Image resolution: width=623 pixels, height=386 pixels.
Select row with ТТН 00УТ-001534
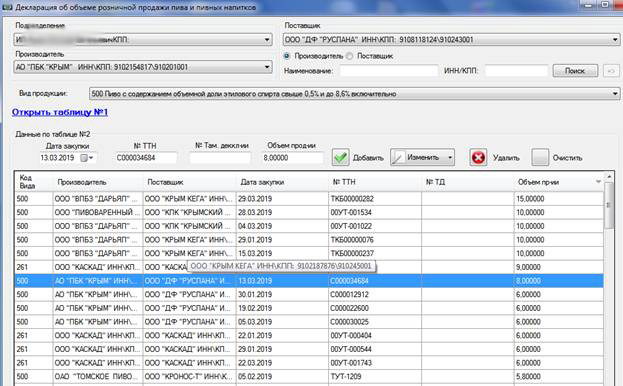(309, 212)
